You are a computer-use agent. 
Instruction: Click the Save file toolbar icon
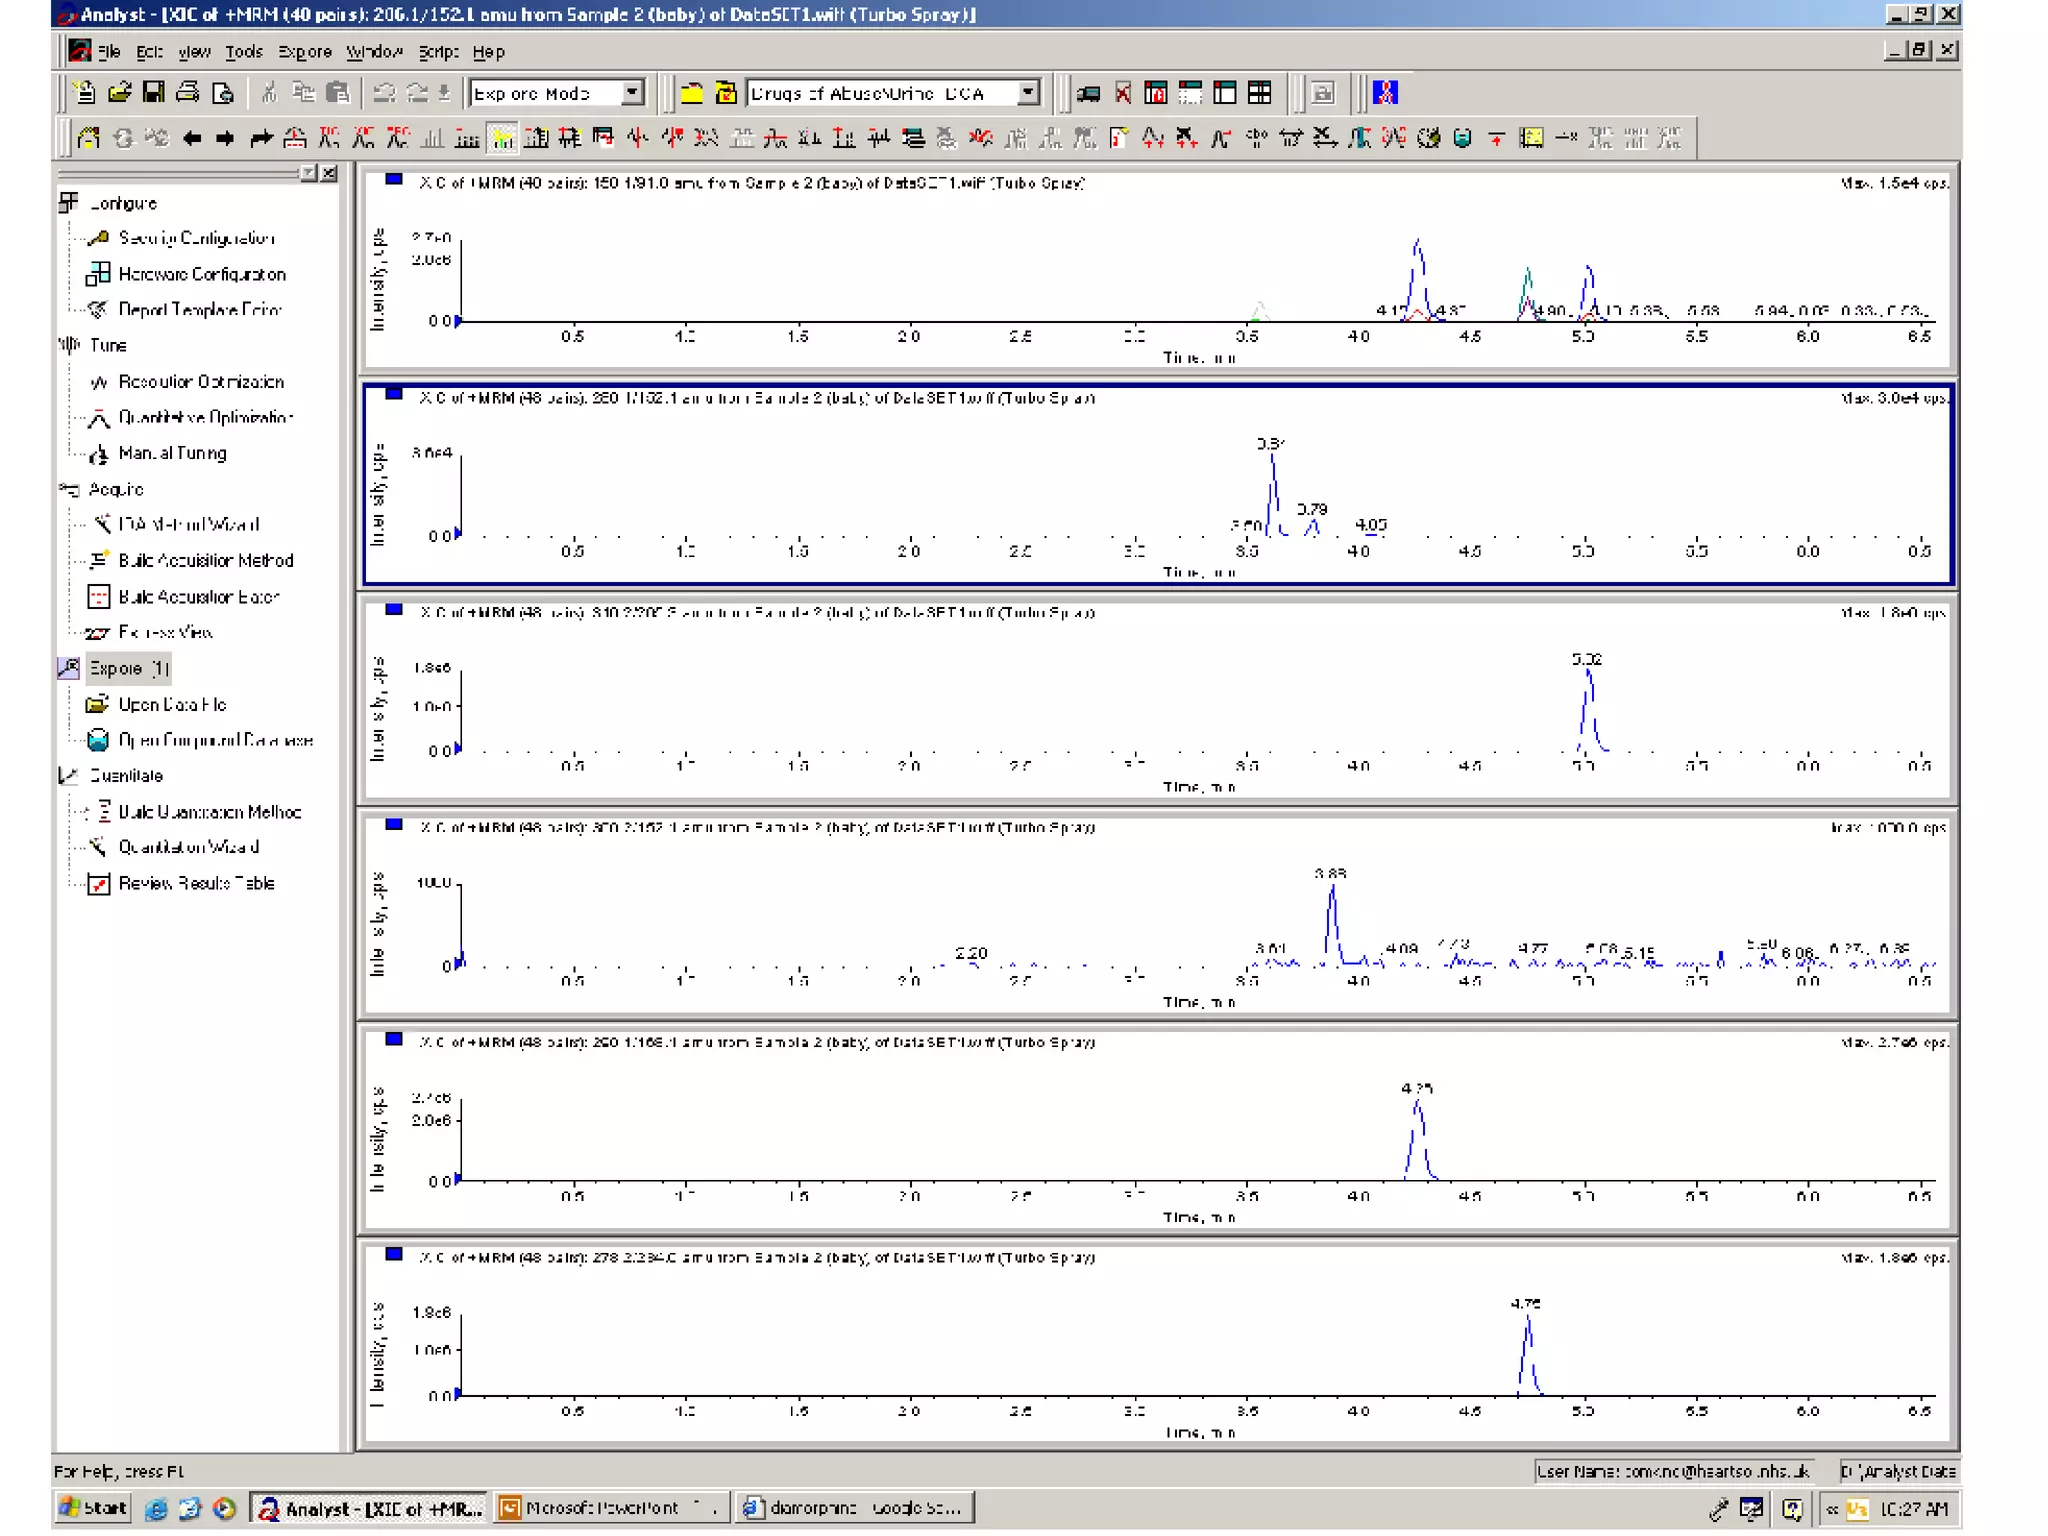pos(153,93)
